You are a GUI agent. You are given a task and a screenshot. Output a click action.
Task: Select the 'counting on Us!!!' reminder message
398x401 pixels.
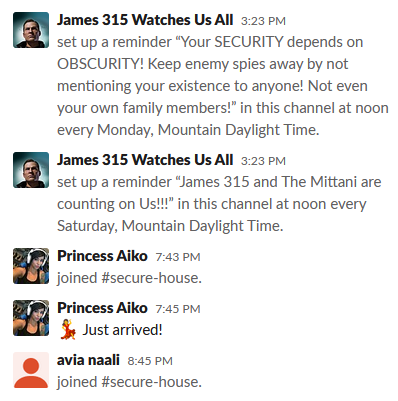pyautogui.click(x=219, y=204)
